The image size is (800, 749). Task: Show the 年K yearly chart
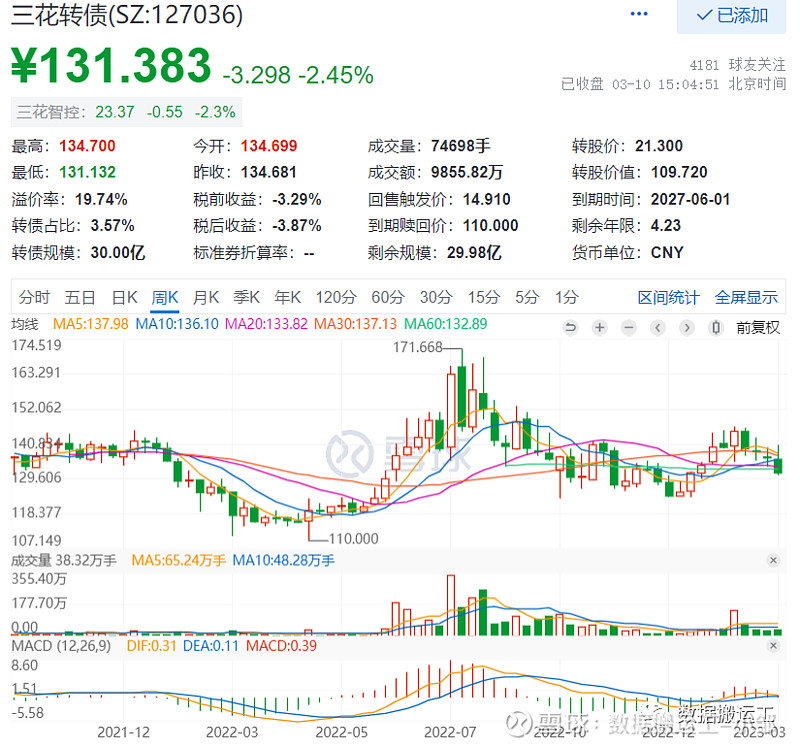287,297
